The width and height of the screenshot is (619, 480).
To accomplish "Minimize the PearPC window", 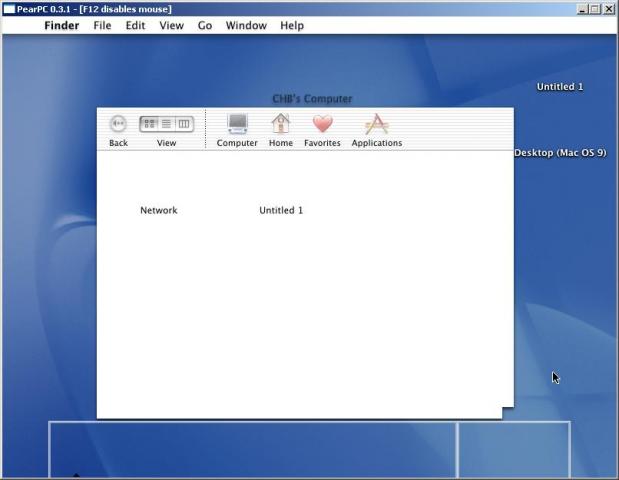I will point(582,9).
